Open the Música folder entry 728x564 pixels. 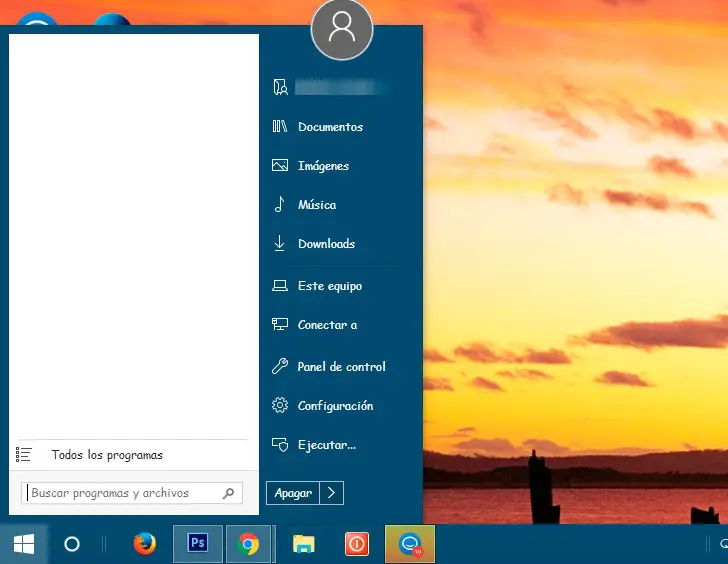pyautogui.click(x=317, y=205)
